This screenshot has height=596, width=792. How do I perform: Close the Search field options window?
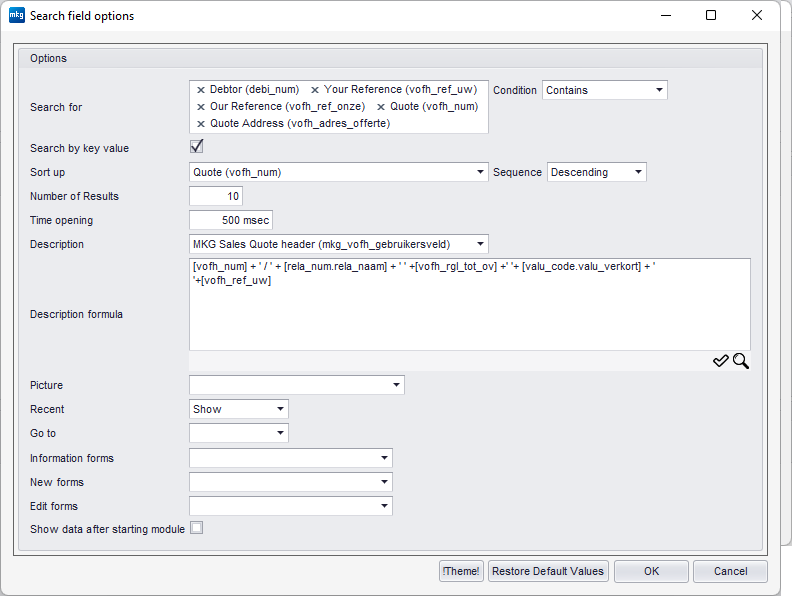pyautogui.click(x=757, y=15)
